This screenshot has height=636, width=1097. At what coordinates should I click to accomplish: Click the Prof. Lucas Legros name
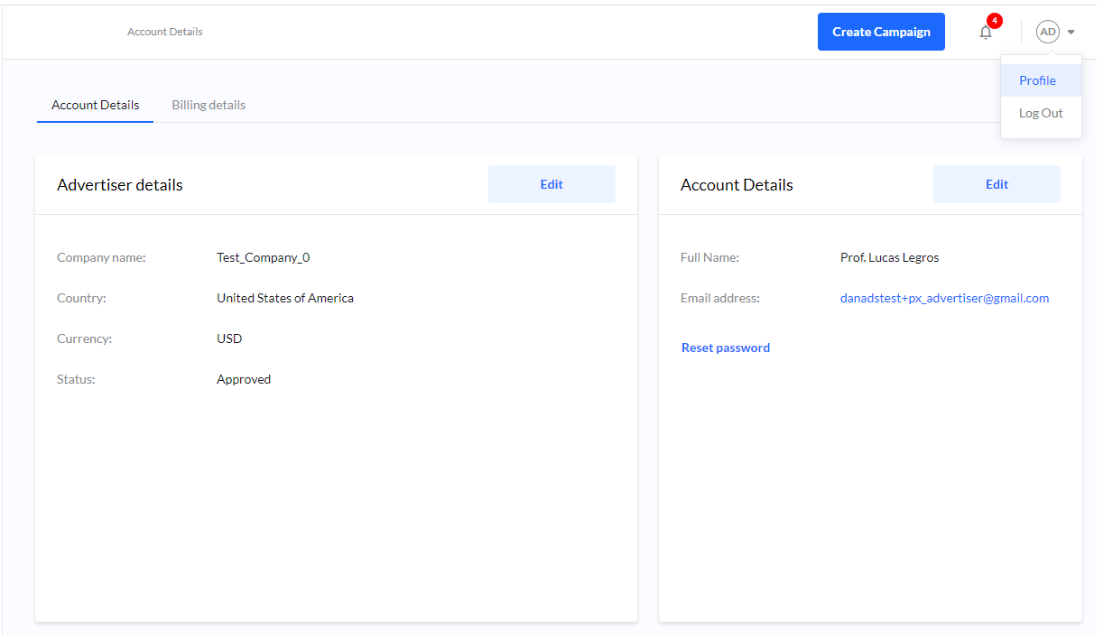pyautogui.click(x=889, y=257)
